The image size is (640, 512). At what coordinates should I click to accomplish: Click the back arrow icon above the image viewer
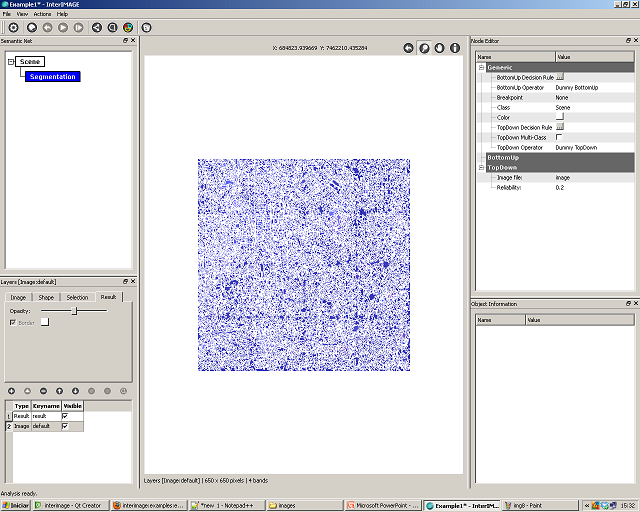[x=408, y=48]
